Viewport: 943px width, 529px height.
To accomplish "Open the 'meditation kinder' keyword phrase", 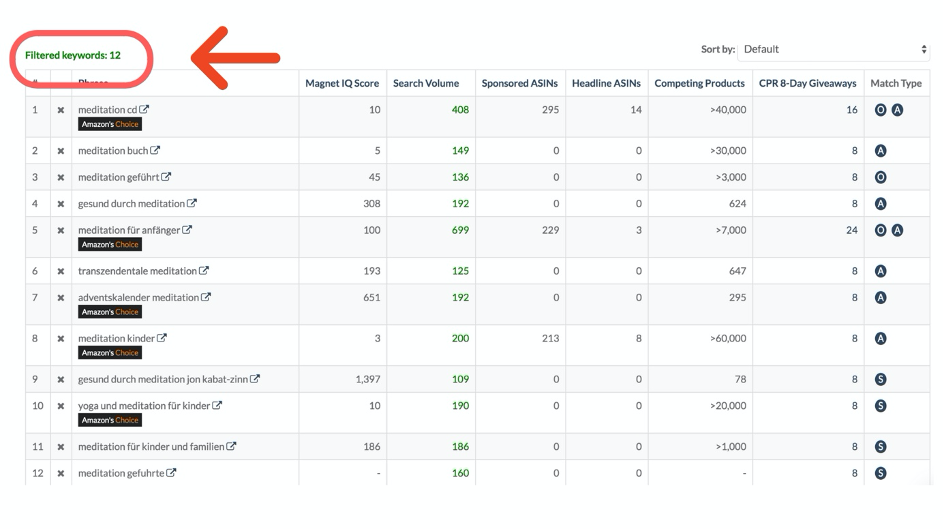I will [x=116, y=338].
